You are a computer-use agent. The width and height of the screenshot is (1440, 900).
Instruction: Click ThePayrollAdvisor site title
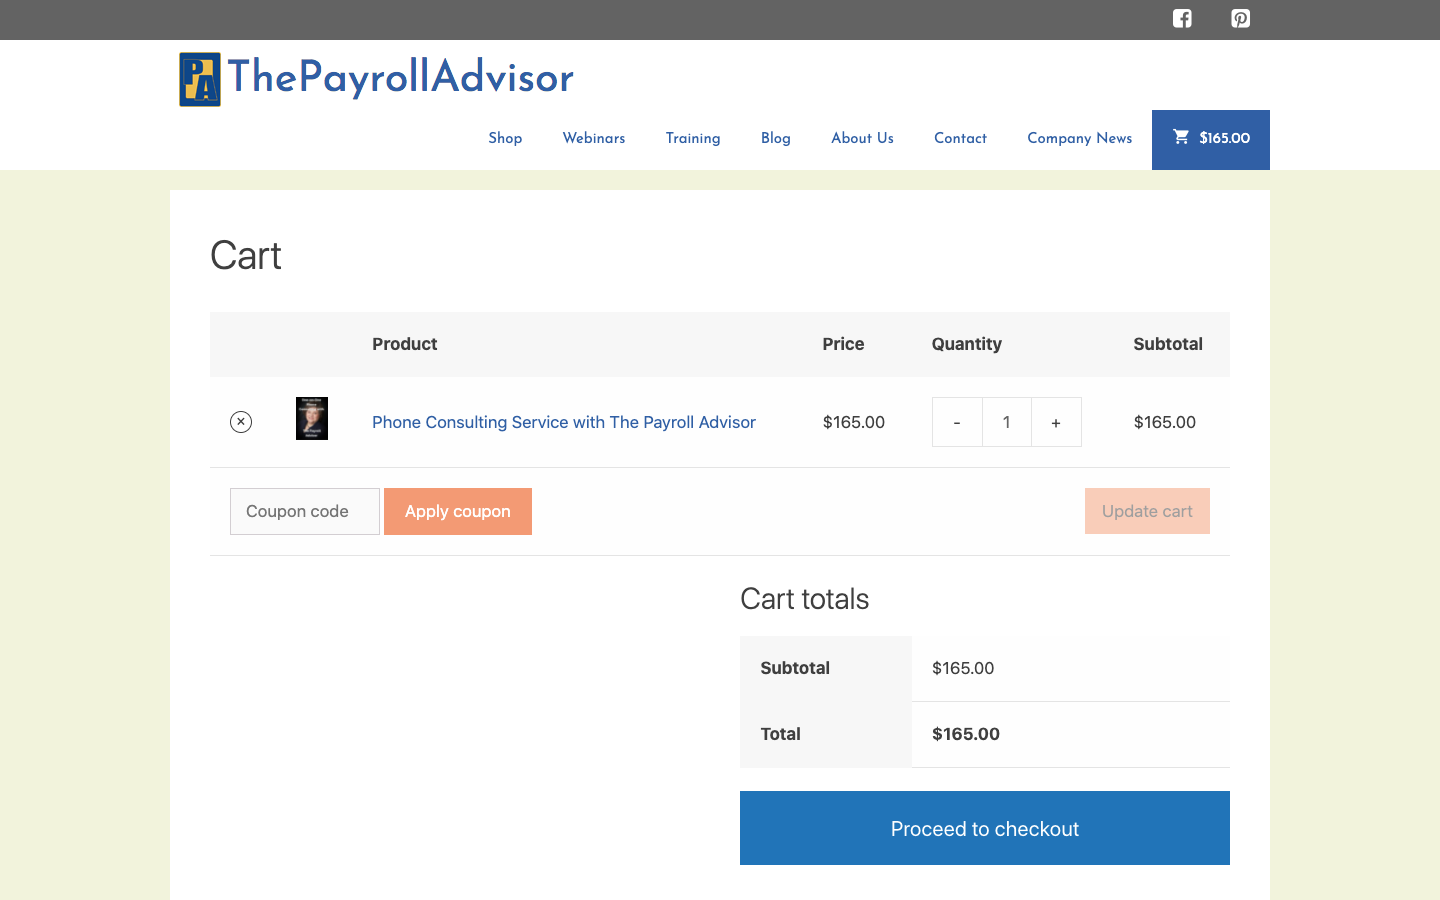pyautogui.click(x=401, y=78)
